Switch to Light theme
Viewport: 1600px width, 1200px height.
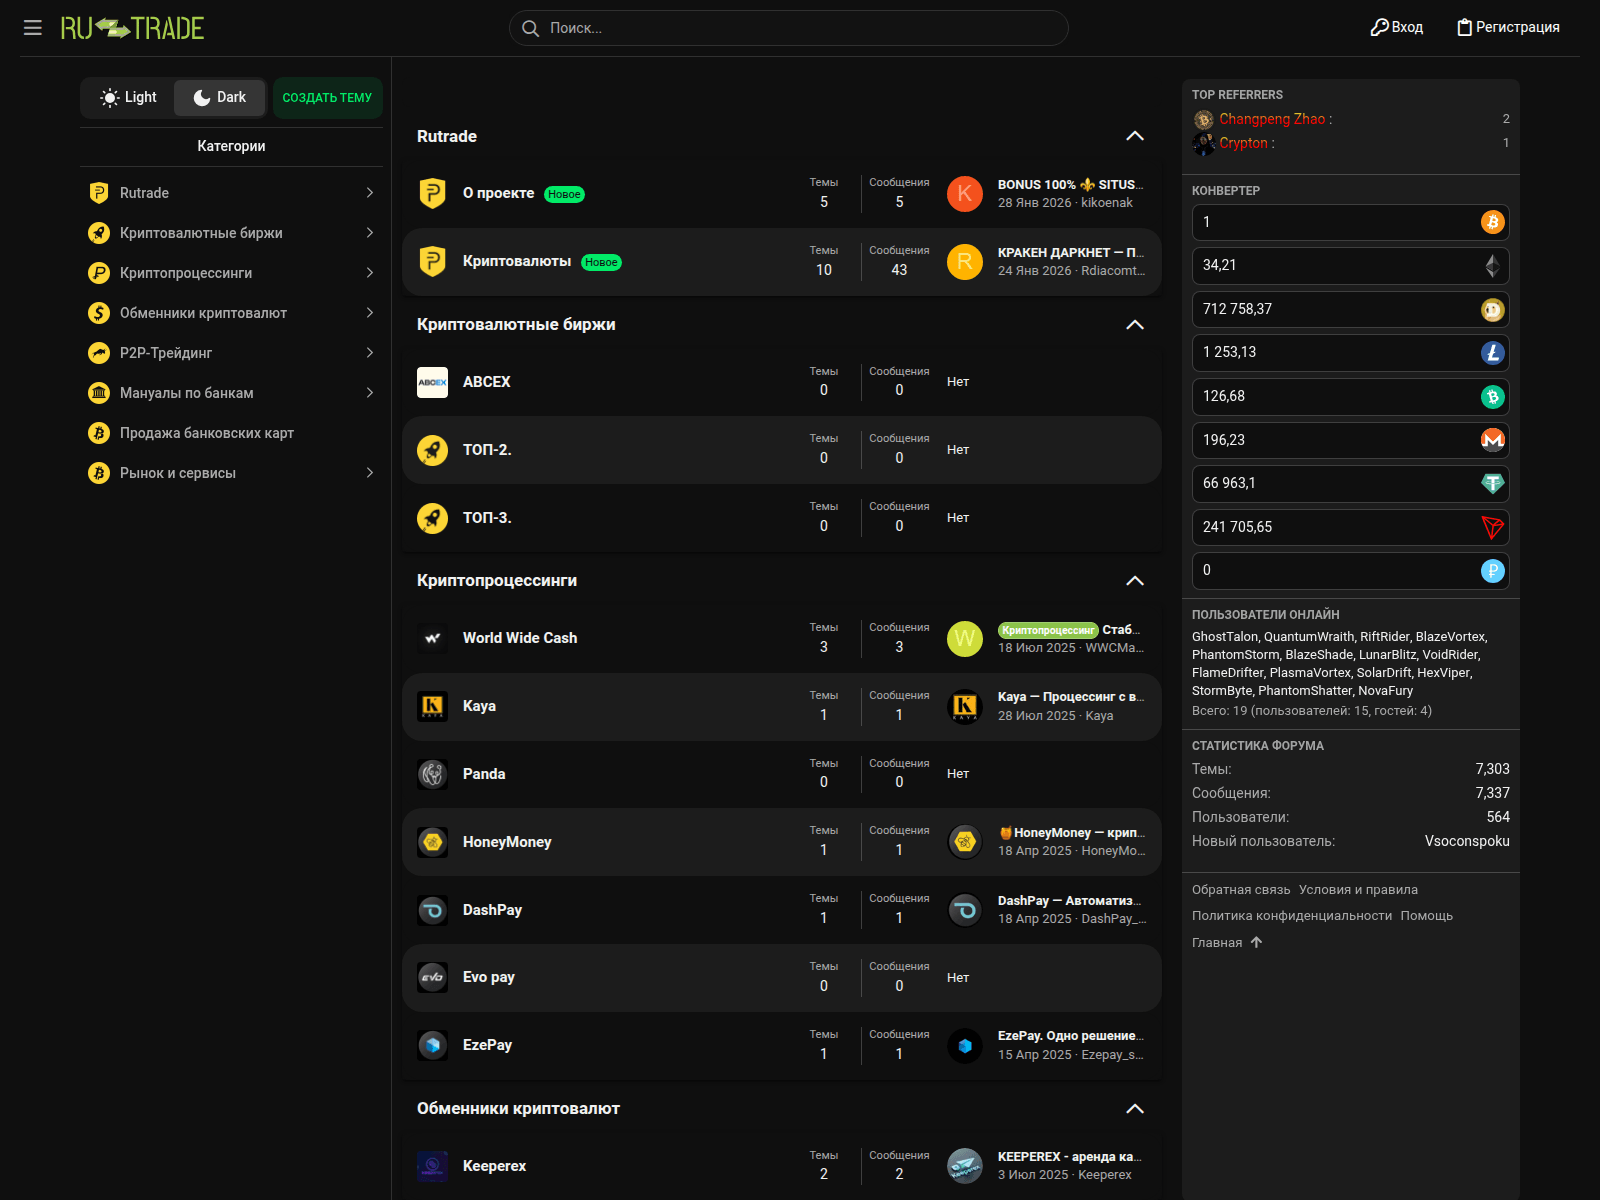click(x=128, y=97)
